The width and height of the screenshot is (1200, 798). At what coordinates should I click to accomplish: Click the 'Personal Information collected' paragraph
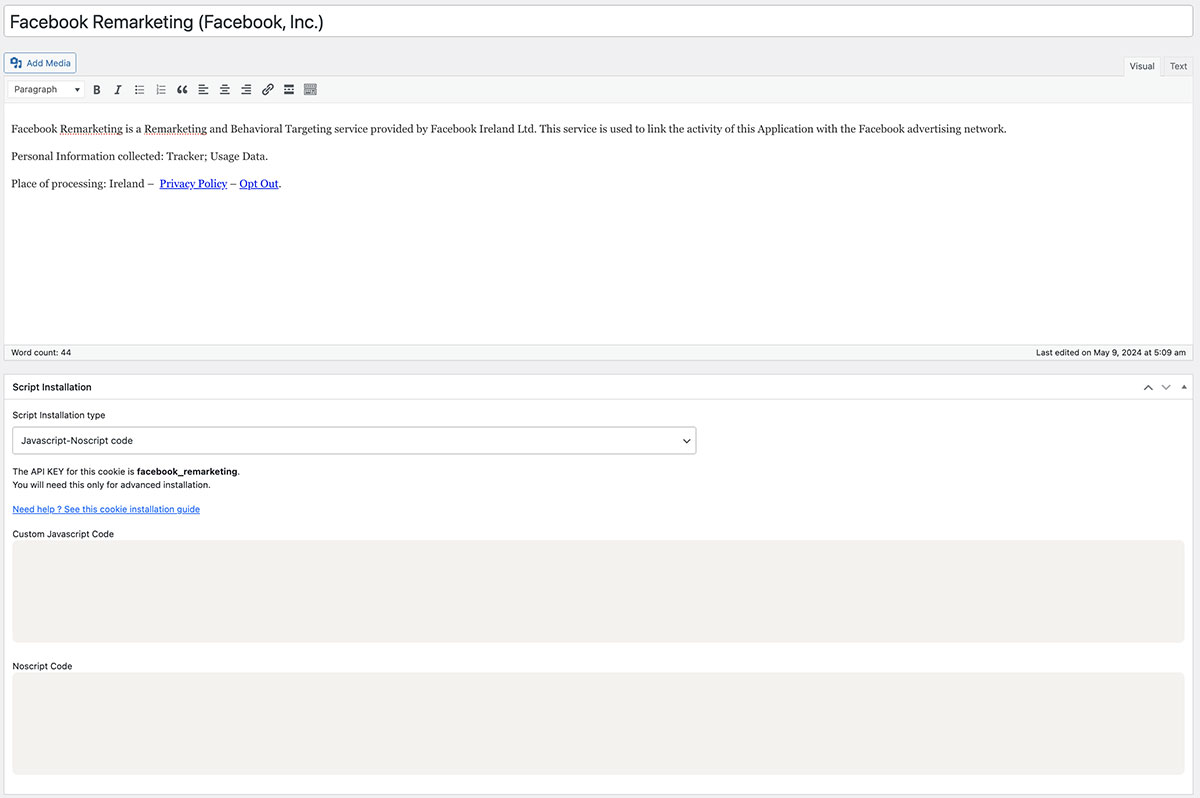click(140, 156)
